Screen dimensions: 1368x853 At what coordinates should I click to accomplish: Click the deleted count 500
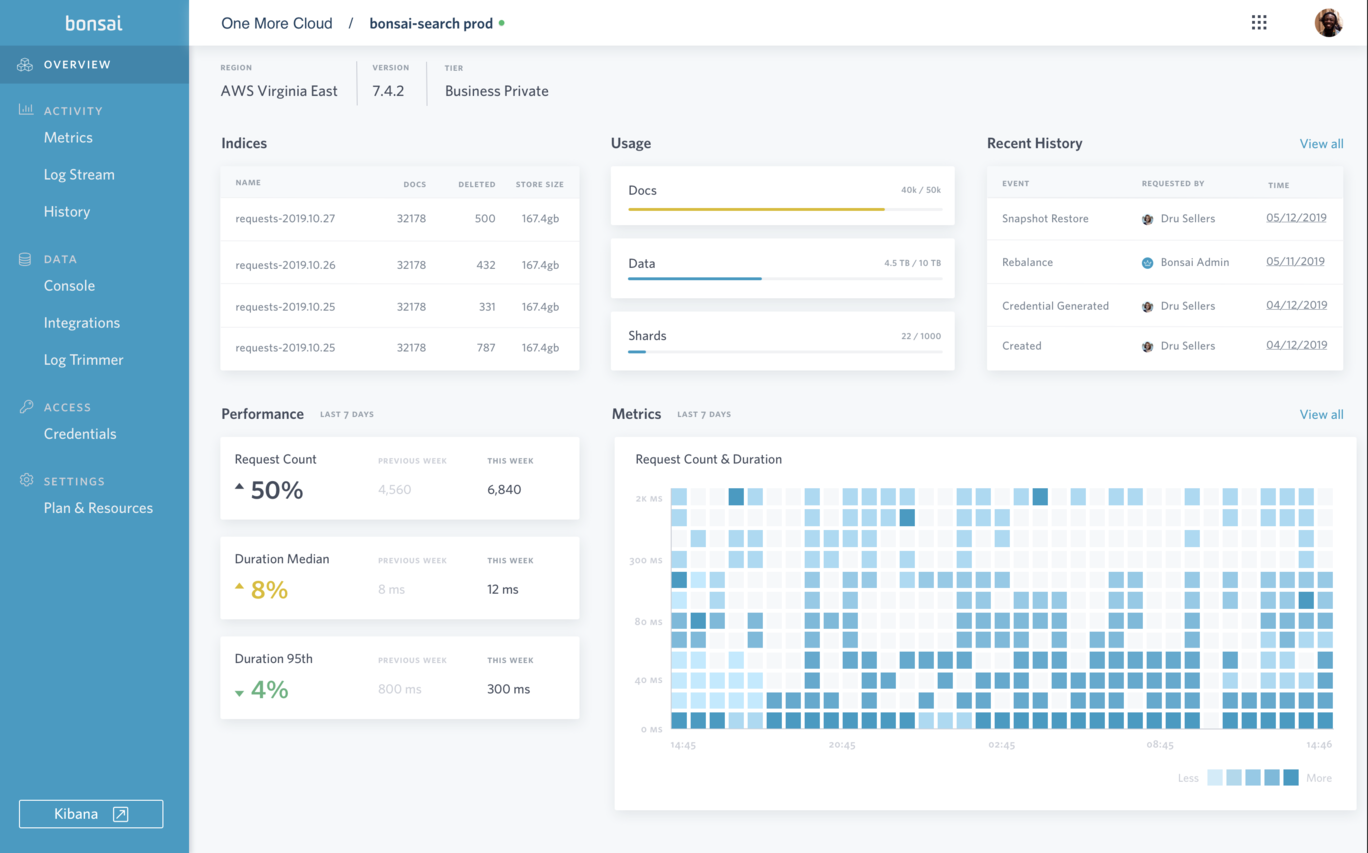pos(485,219)
